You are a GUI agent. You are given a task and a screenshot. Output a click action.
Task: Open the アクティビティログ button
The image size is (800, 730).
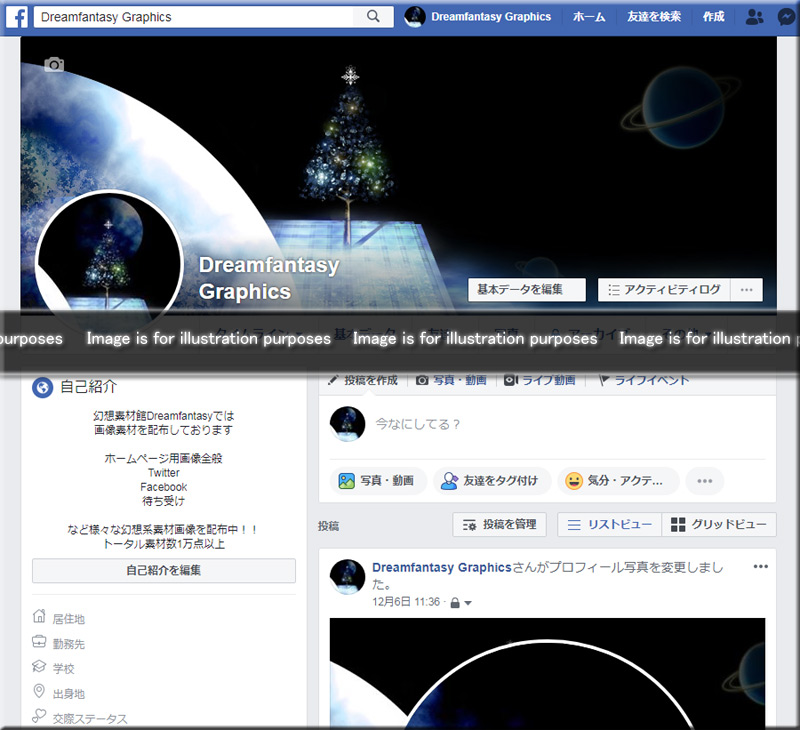(664, 290)
